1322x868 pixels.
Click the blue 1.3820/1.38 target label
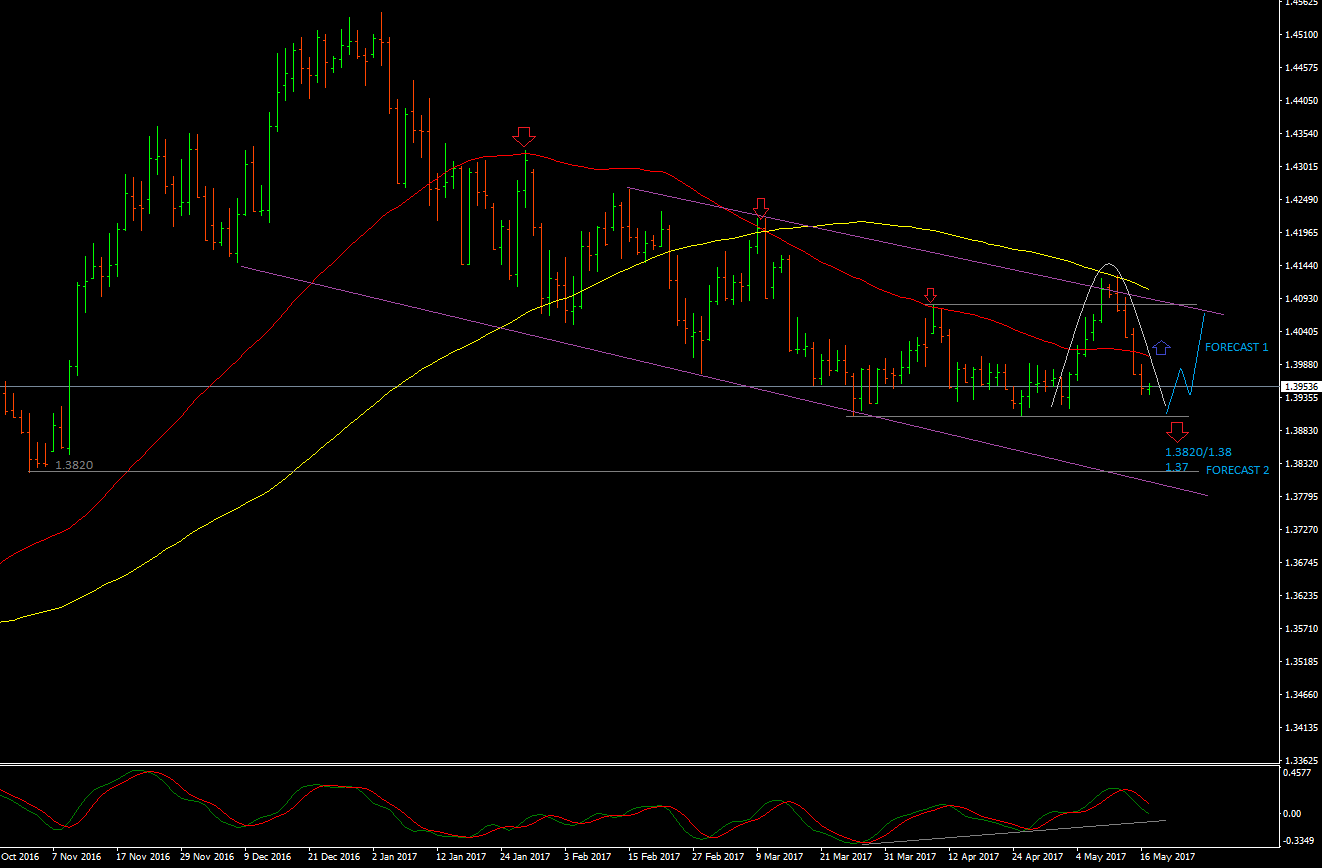tap(1198, 452)
